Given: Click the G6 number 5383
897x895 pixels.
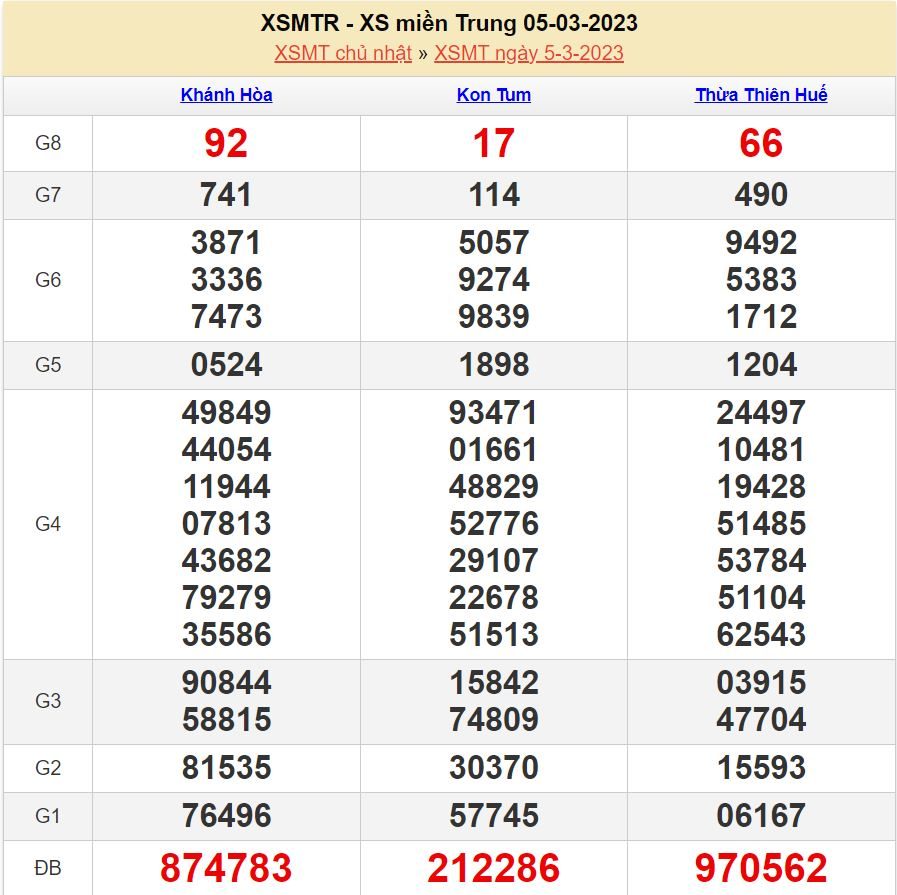Looking at the screenshot, I should pyautogui.click(x=761, y=280).
